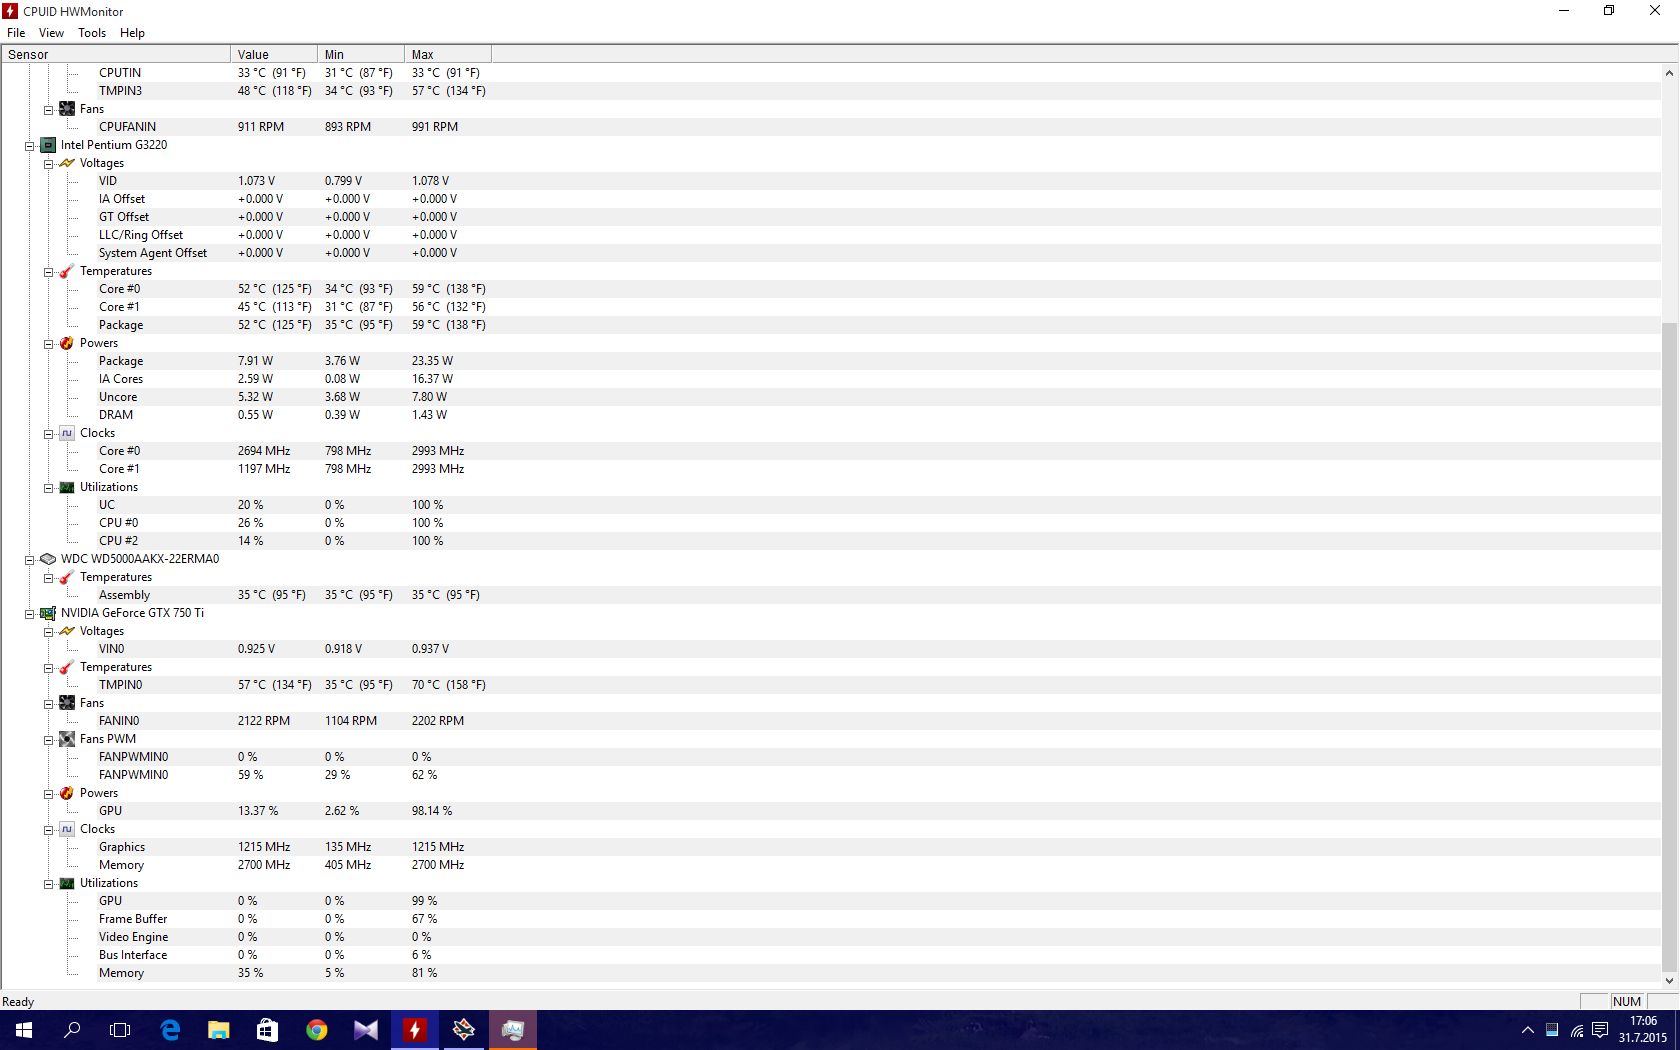Open the Help menu
Image resolution: width=1680 pixels, height=1050 pixels.
(132, 32)
